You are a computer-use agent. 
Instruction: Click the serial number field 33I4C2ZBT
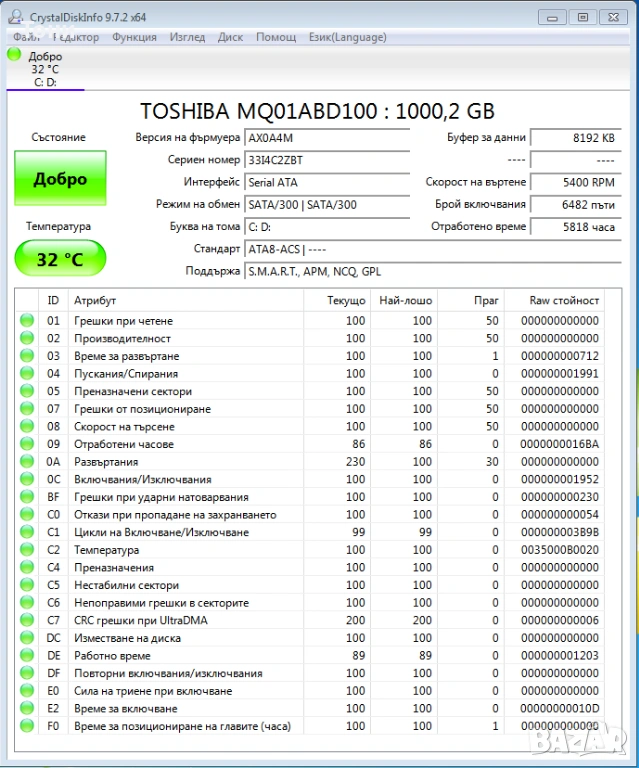326,160
